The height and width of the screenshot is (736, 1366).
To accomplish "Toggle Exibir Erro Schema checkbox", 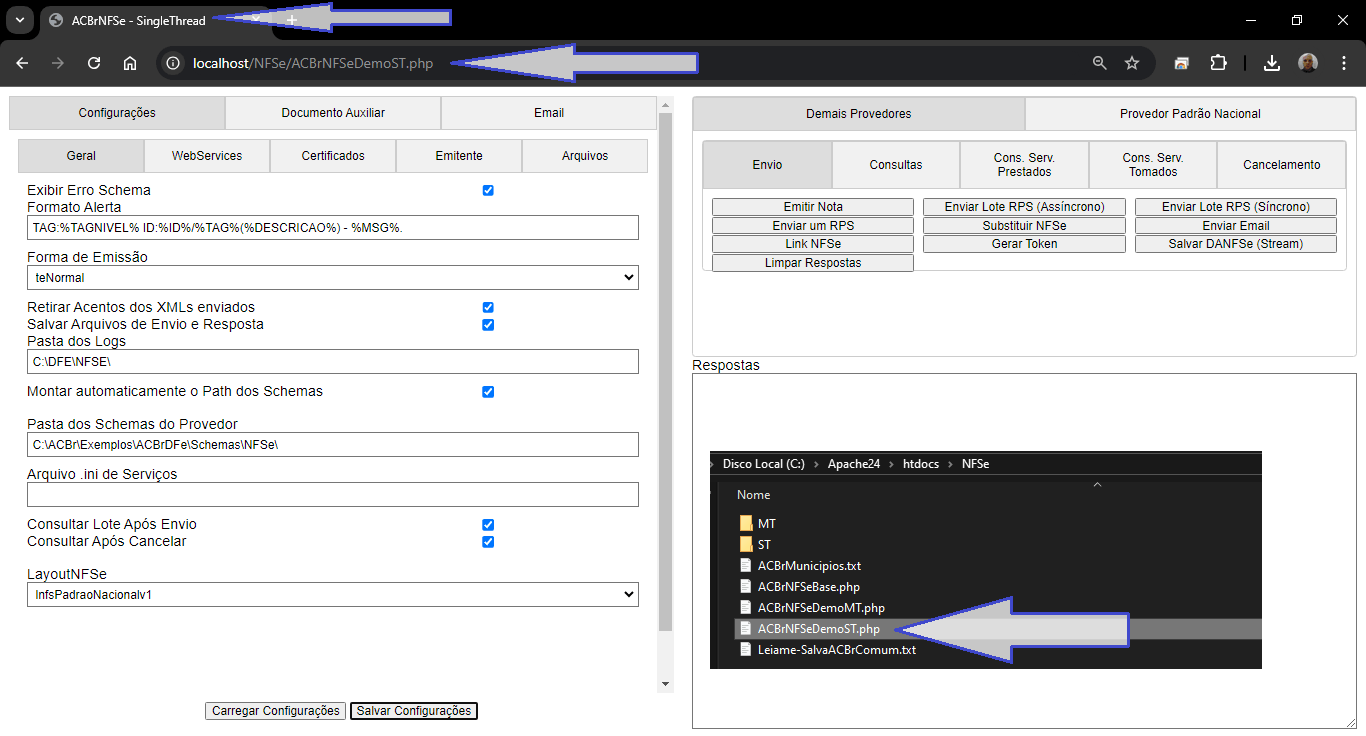I will (x=488, y=190).
